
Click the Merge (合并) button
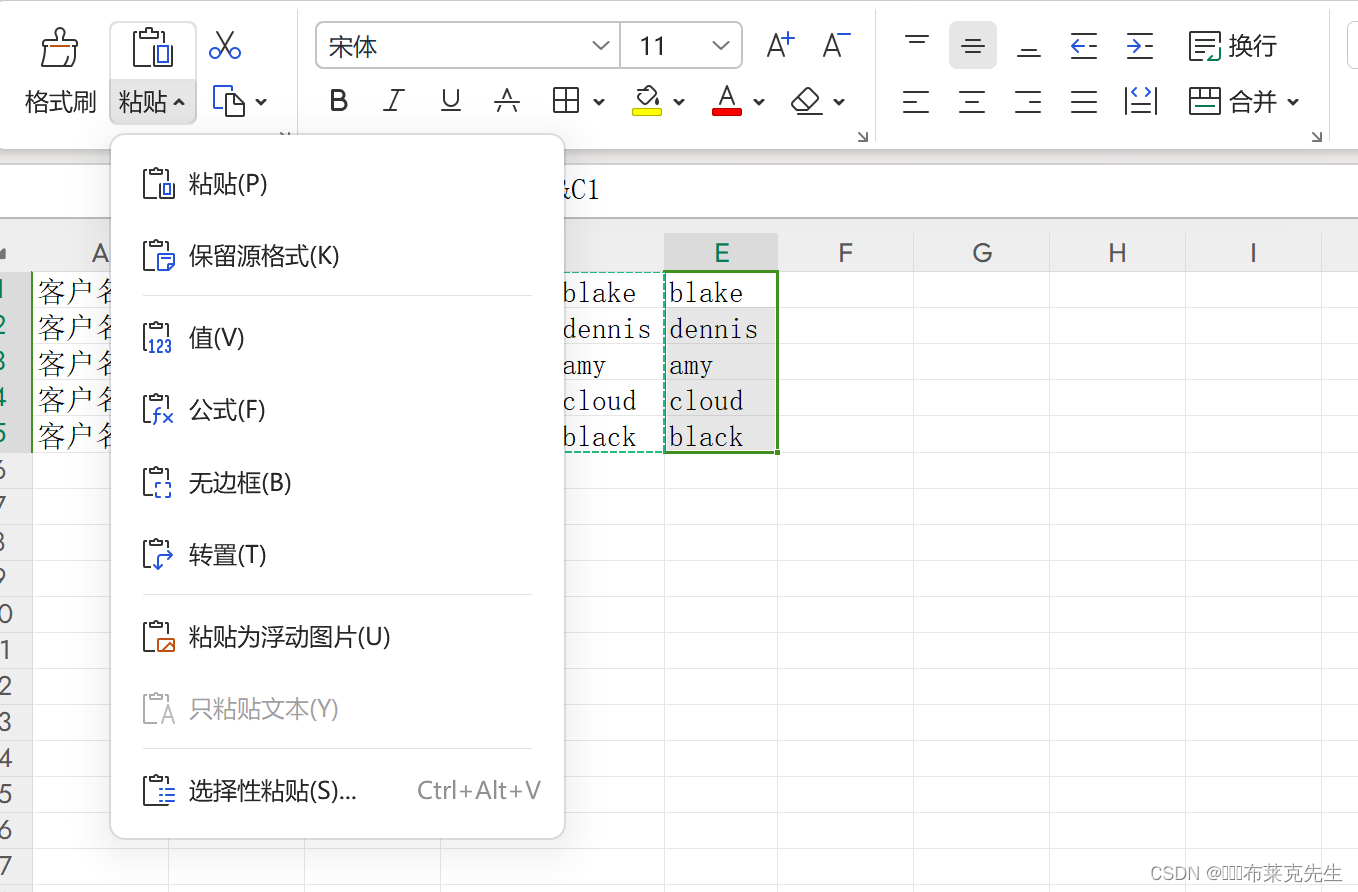point(1233,101)
